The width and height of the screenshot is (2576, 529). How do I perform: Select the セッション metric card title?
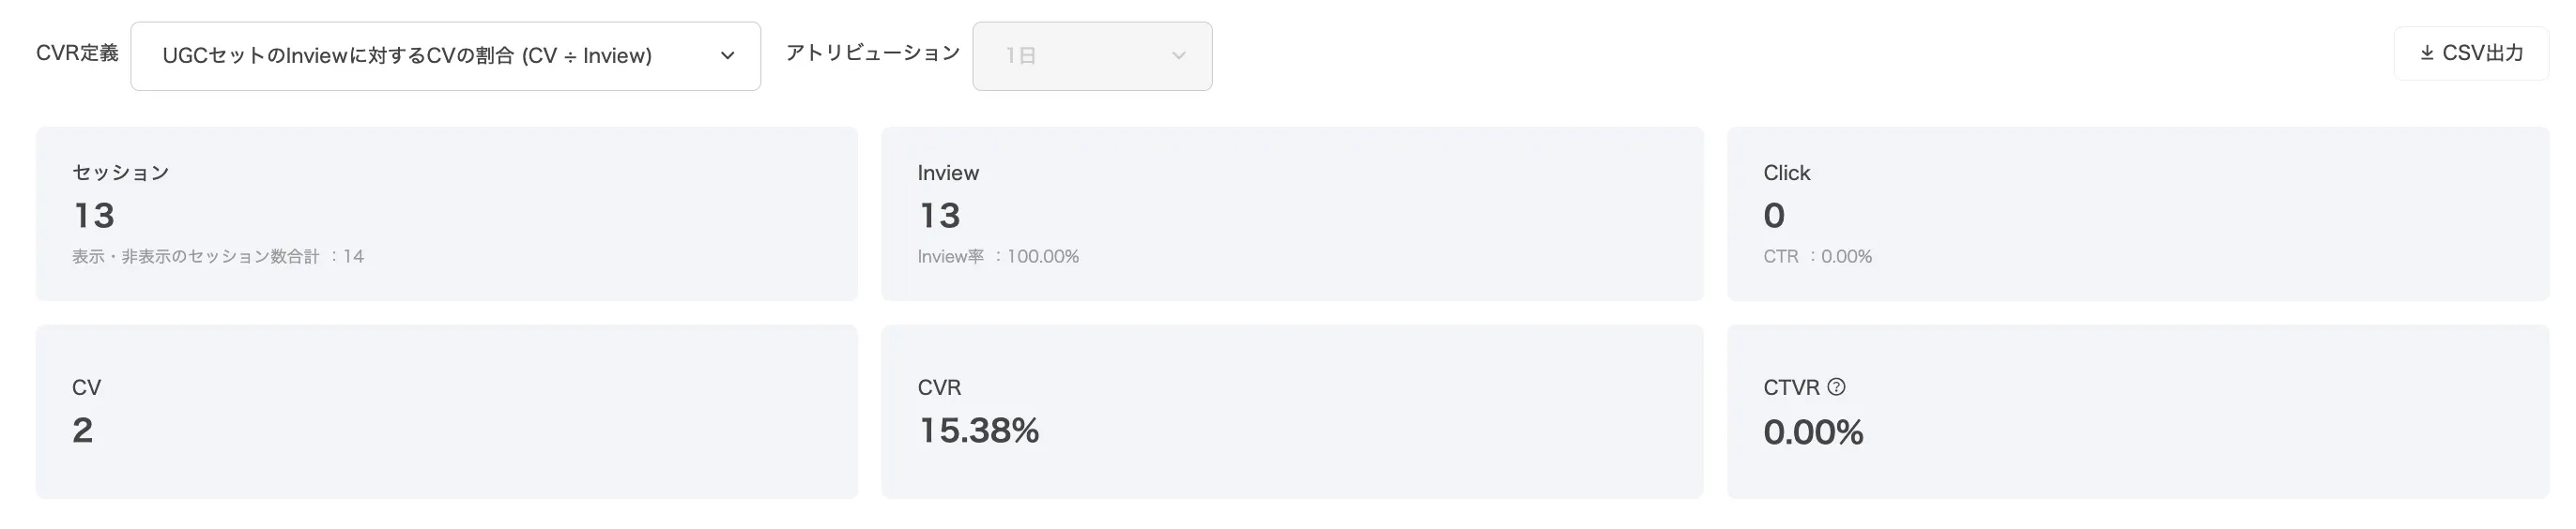(x=121, y=173)
